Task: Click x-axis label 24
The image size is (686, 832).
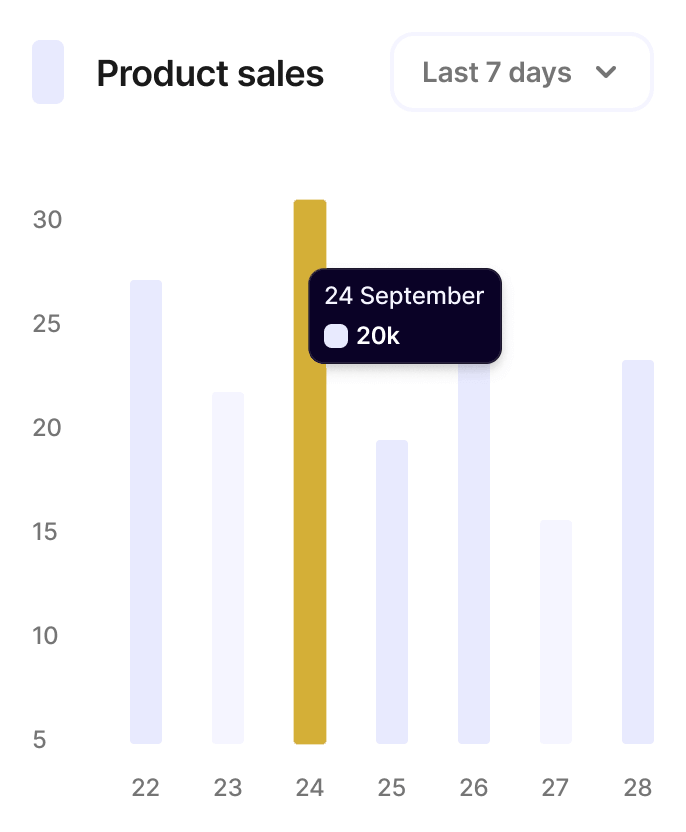Action: pos(310,788)
